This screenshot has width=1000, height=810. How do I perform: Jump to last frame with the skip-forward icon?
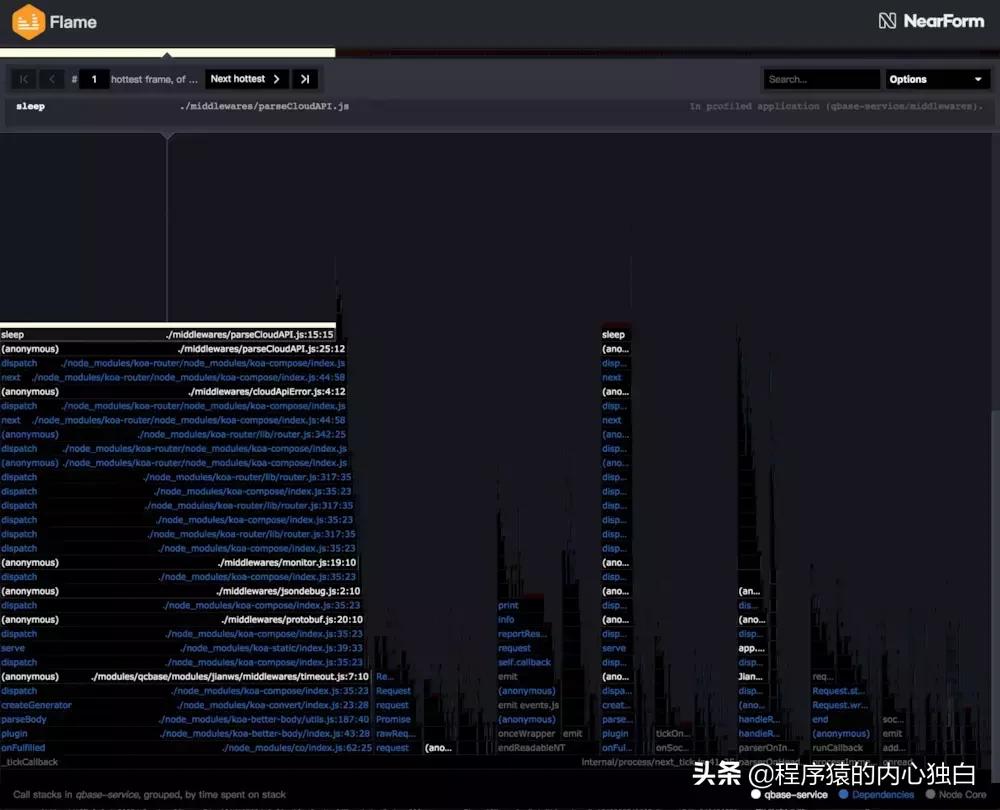tap(304, 78)
